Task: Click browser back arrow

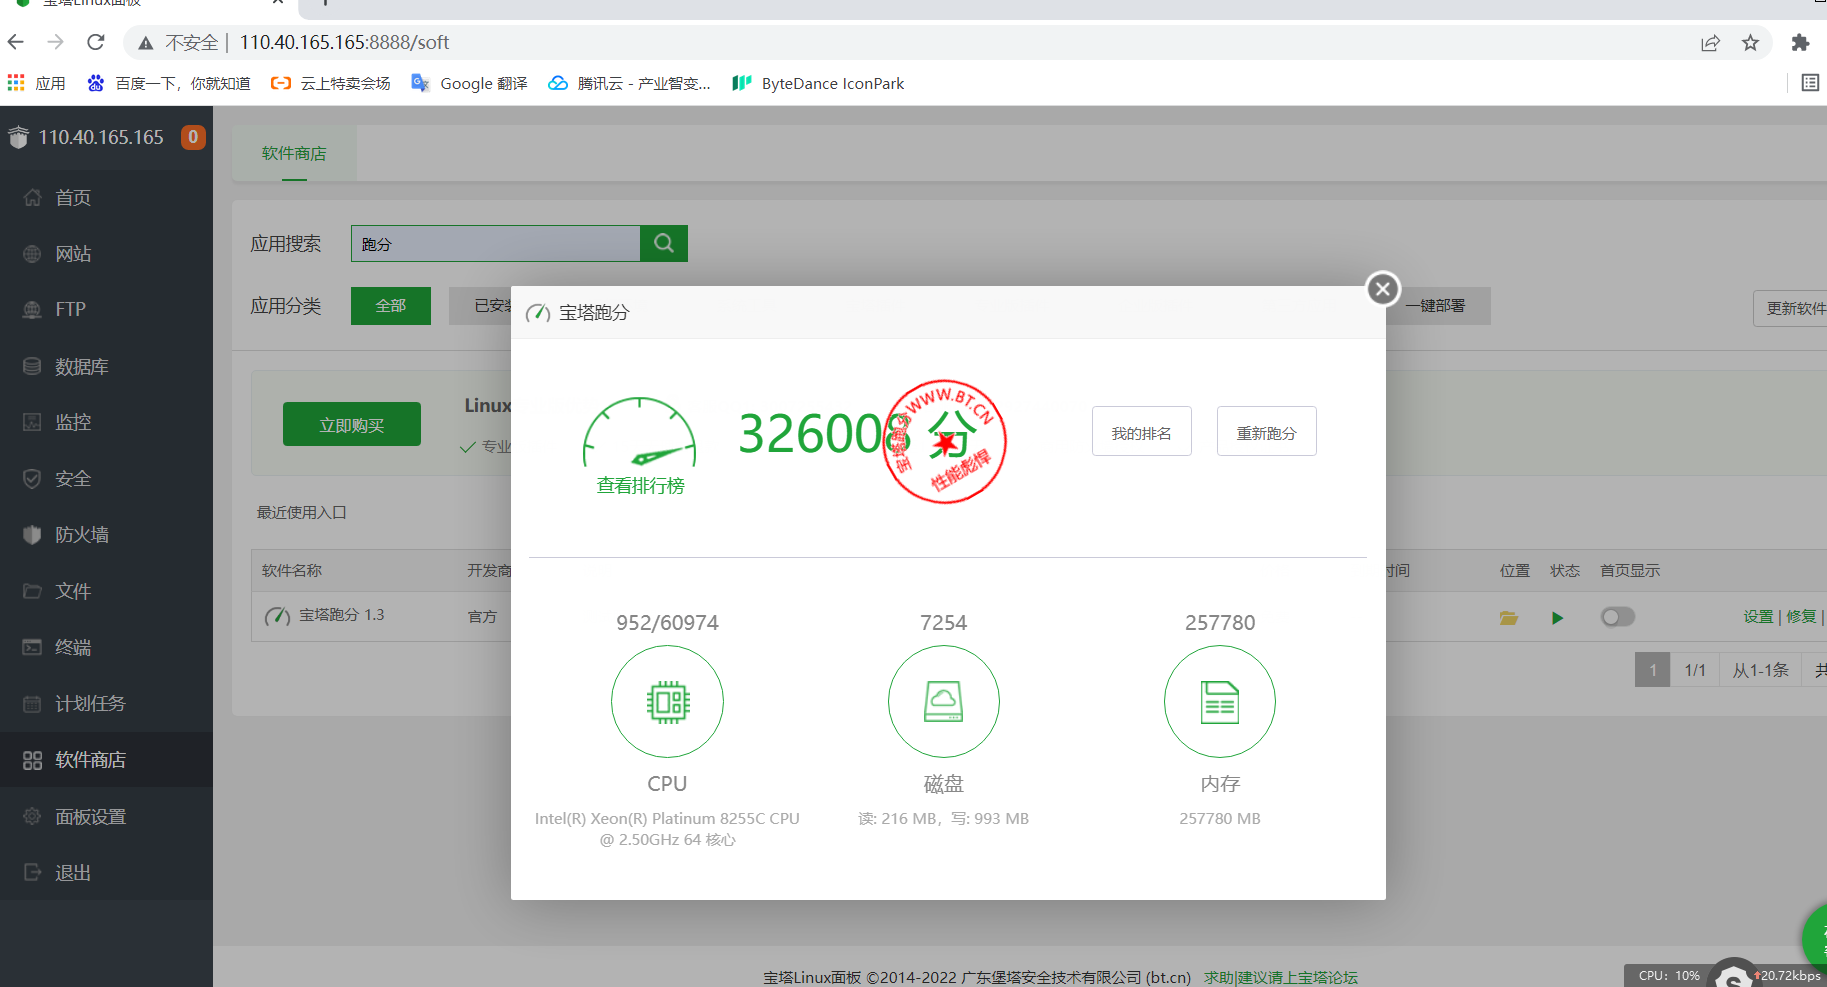Action: click(x=16, y=42)
